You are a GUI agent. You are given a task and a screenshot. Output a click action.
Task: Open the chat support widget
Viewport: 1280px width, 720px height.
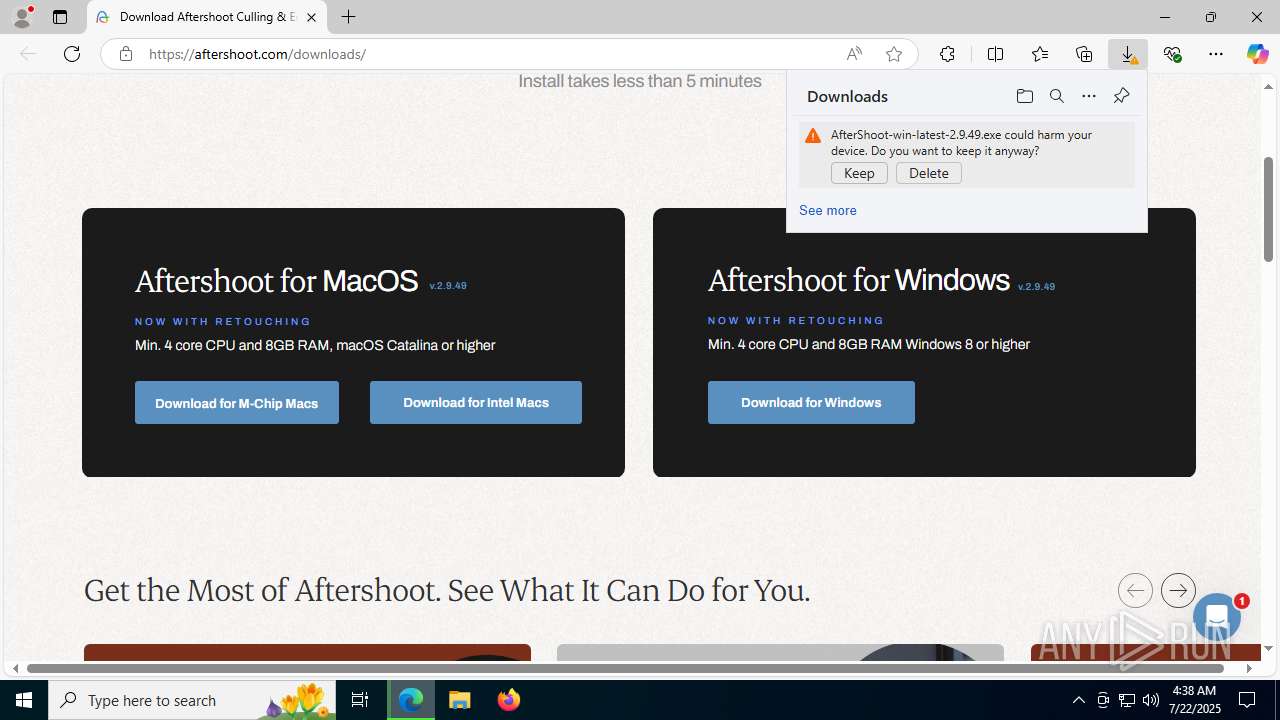click(x=1216, y=617)
